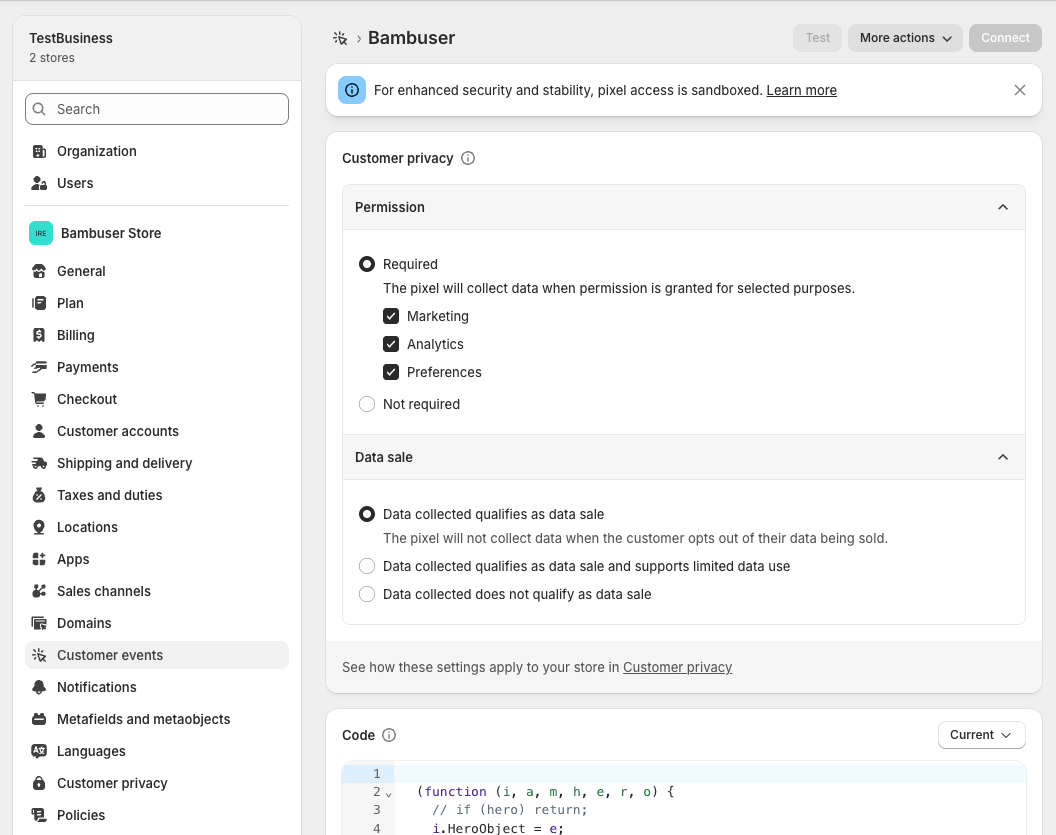Viewport: 1056px width, 835px height.
Task: Select the supports limited data use option
Action: tap(367, 566)
